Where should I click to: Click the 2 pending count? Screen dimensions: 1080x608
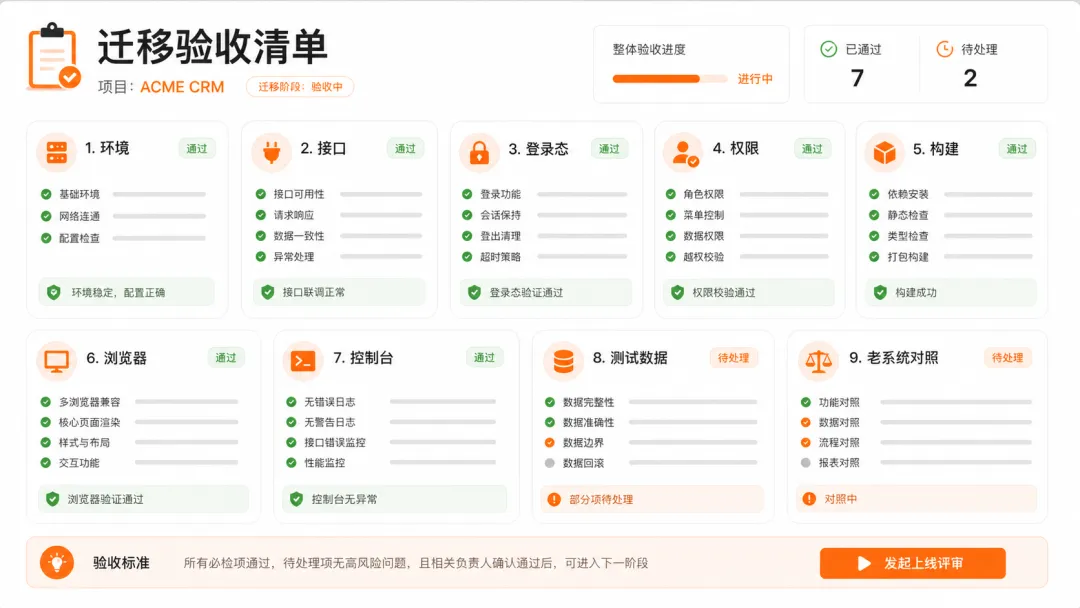pyautogui.click(x=970, y=78)
